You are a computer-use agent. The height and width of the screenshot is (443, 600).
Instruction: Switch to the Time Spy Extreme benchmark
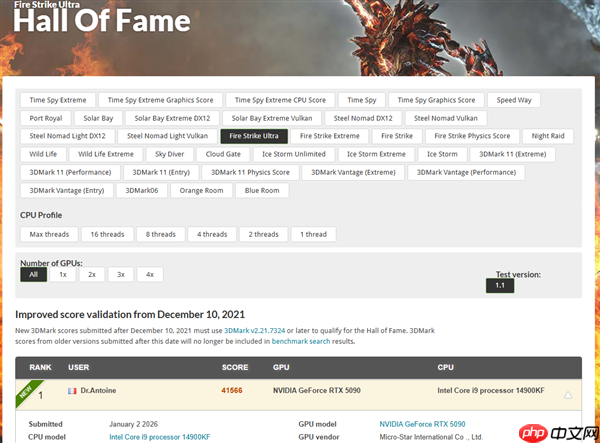(59, 100)
